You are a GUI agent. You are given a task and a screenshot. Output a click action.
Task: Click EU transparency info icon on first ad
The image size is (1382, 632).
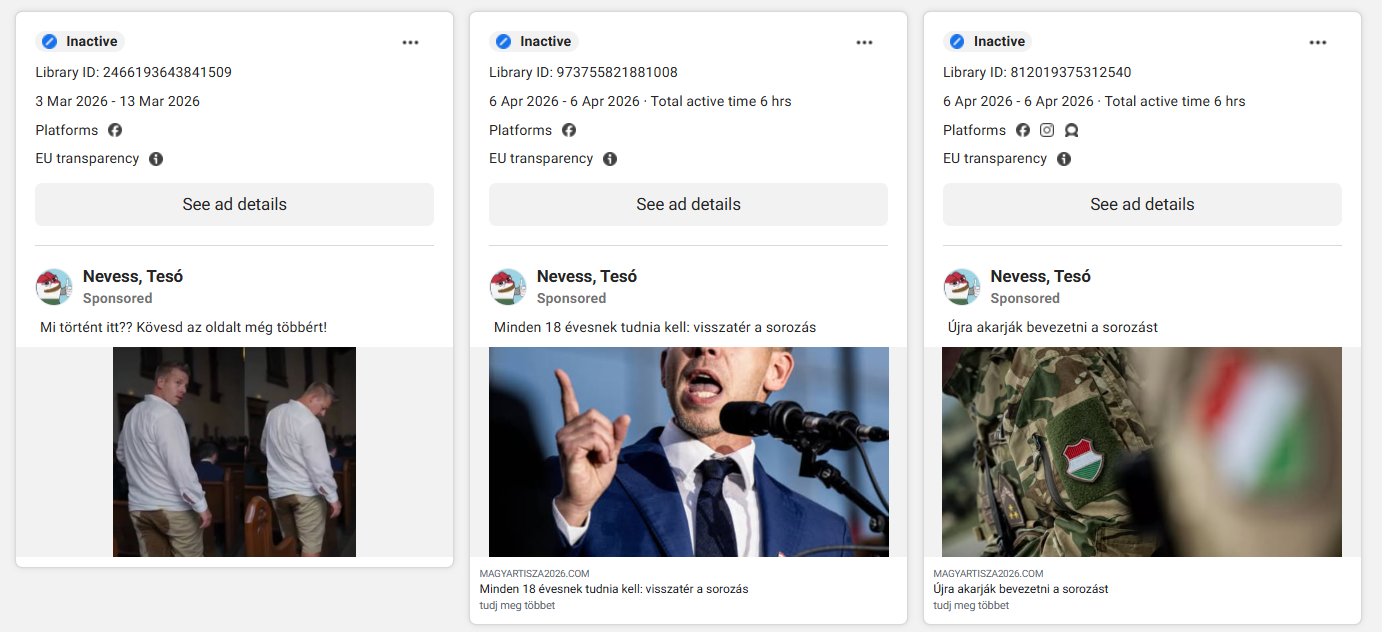pos(156,159)
